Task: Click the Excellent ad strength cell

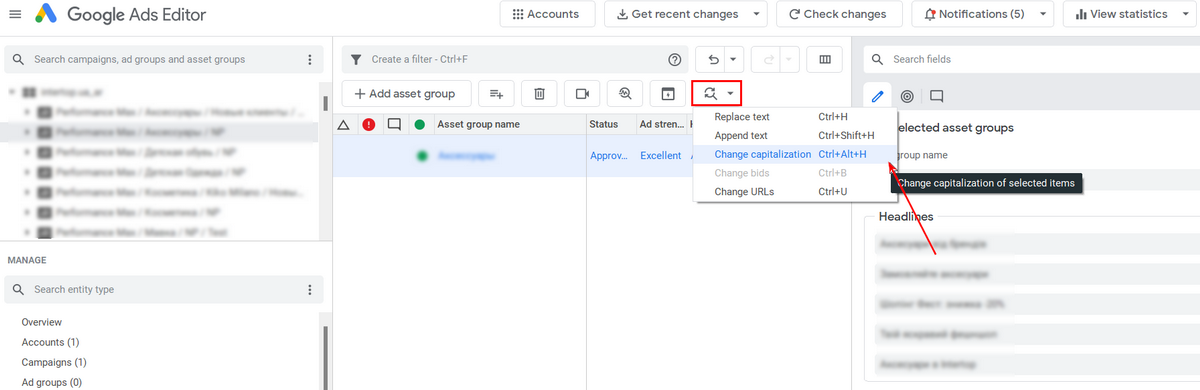Action: click(x=661, y=156)
